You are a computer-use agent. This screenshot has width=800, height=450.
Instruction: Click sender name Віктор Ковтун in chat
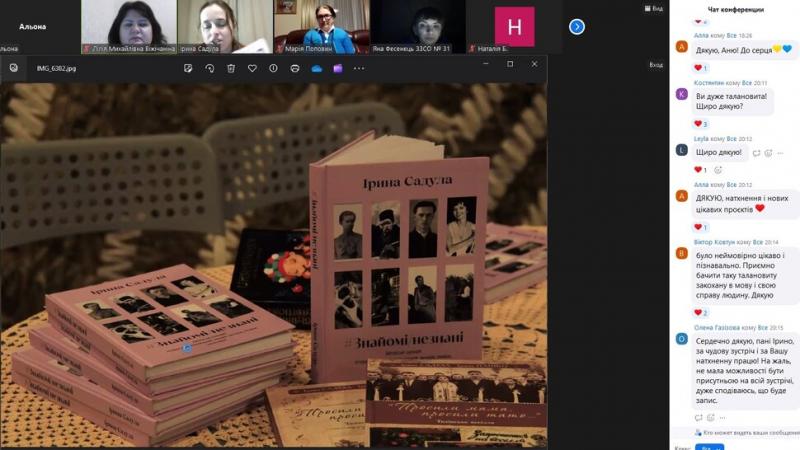coord(714,242)
